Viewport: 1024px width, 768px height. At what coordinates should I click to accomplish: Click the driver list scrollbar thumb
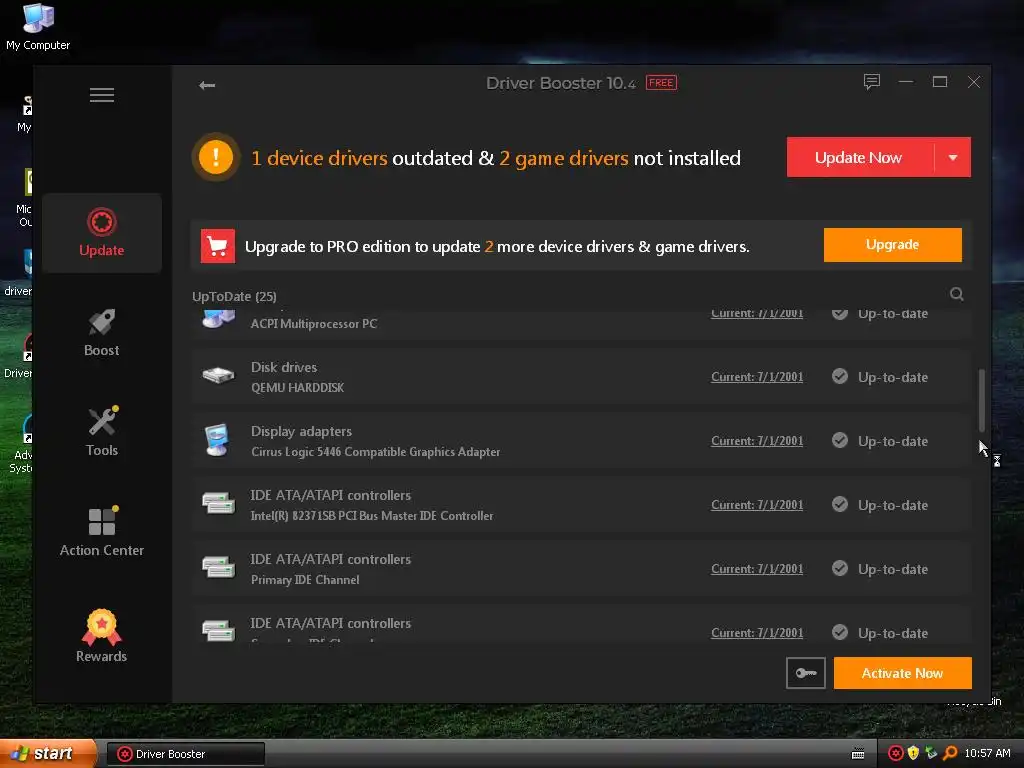(x=982, y=400)
